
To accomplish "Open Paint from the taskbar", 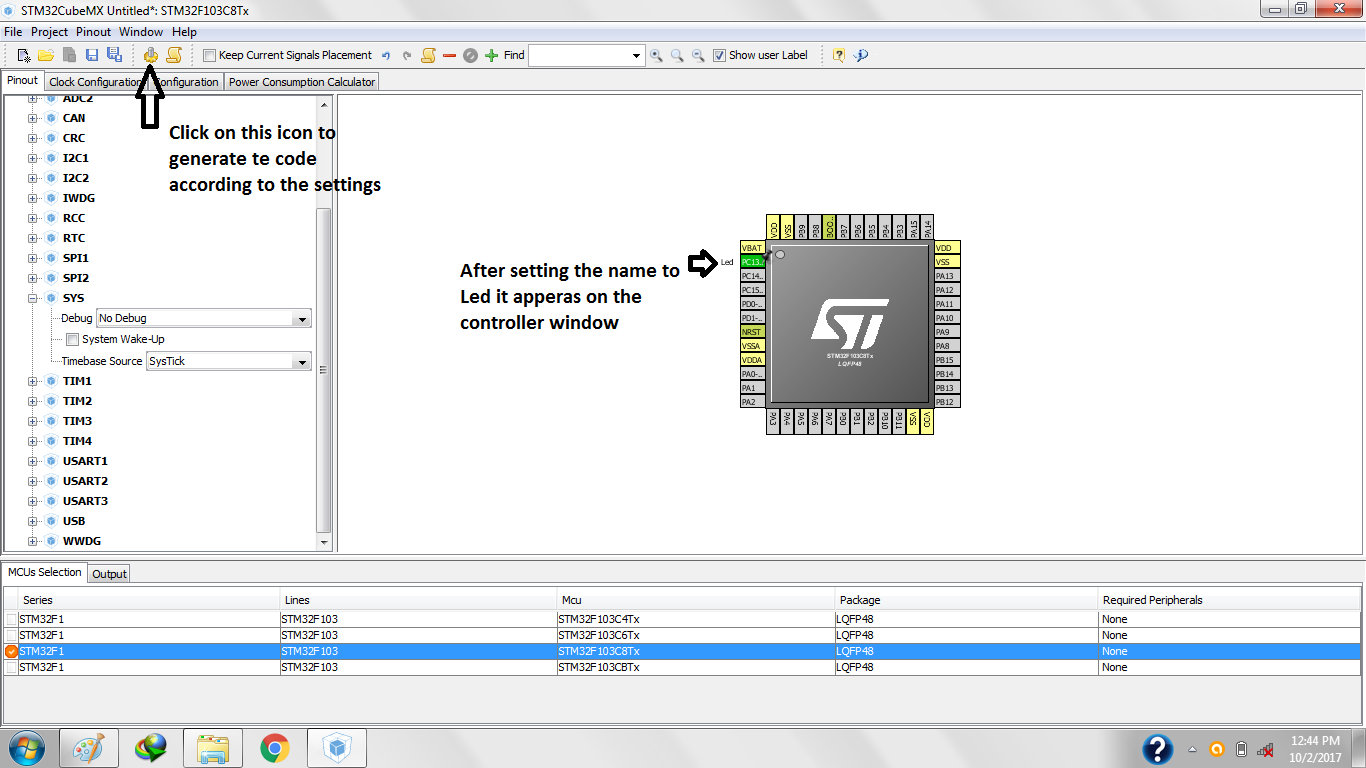I will (x=89, y=748).
